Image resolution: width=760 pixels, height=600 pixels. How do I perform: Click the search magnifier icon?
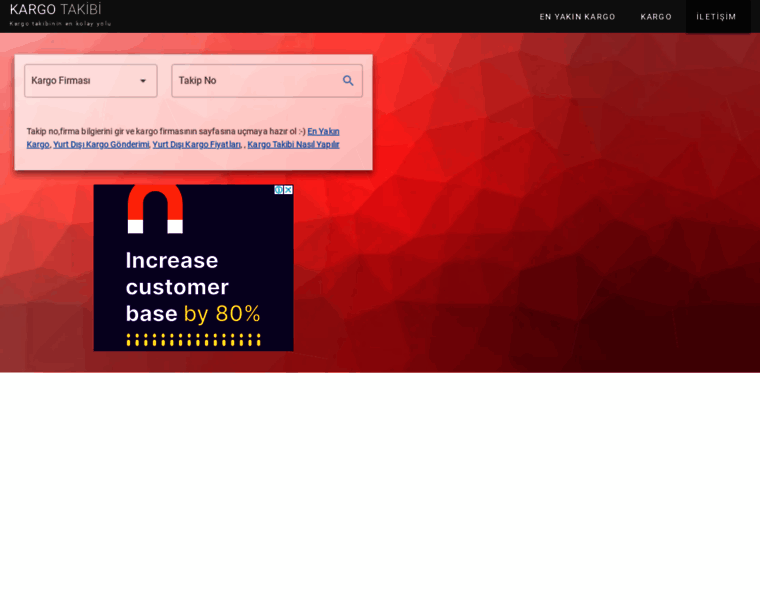(x=348, y=81)
